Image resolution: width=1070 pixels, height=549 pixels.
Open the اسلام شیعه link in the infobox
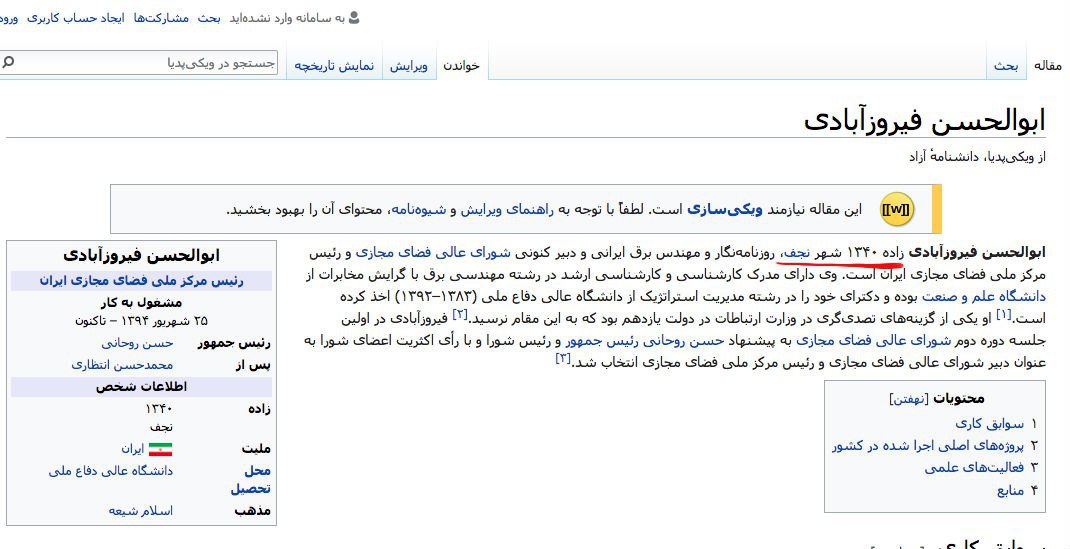(140, 510)
